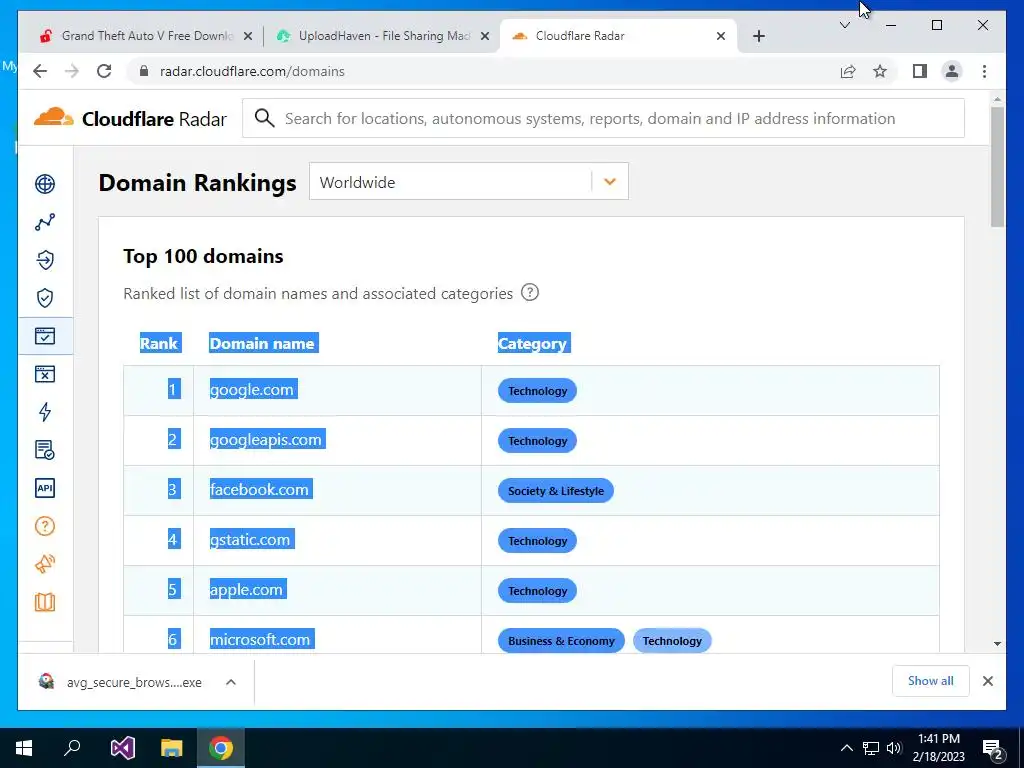
Task: Click the orange megaphone sidebar icon
Action: [x=45, y=564]
